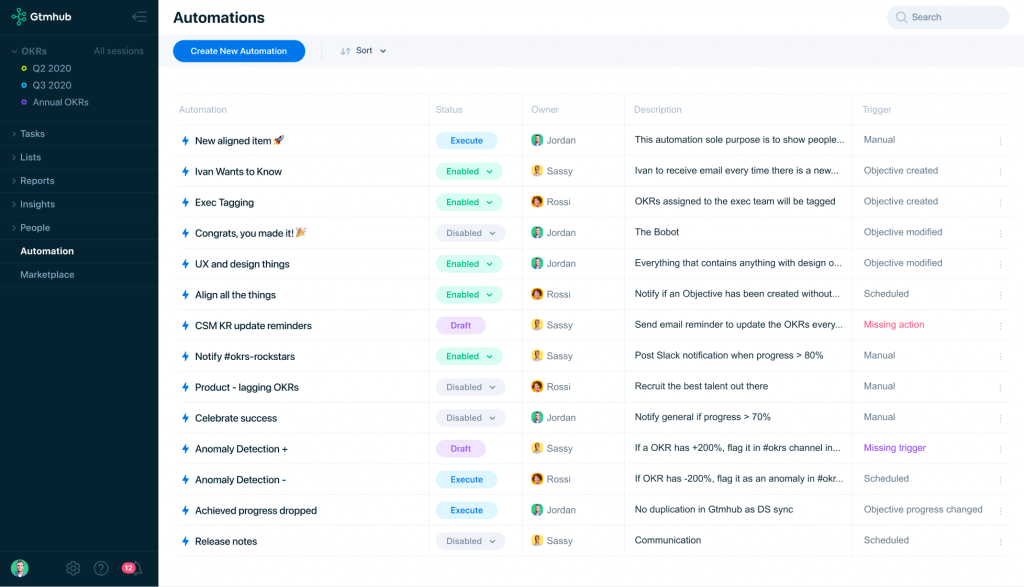Click Jordan's avatar in New aligned item row
This screenshot has height=587, width=1024.
537,140
